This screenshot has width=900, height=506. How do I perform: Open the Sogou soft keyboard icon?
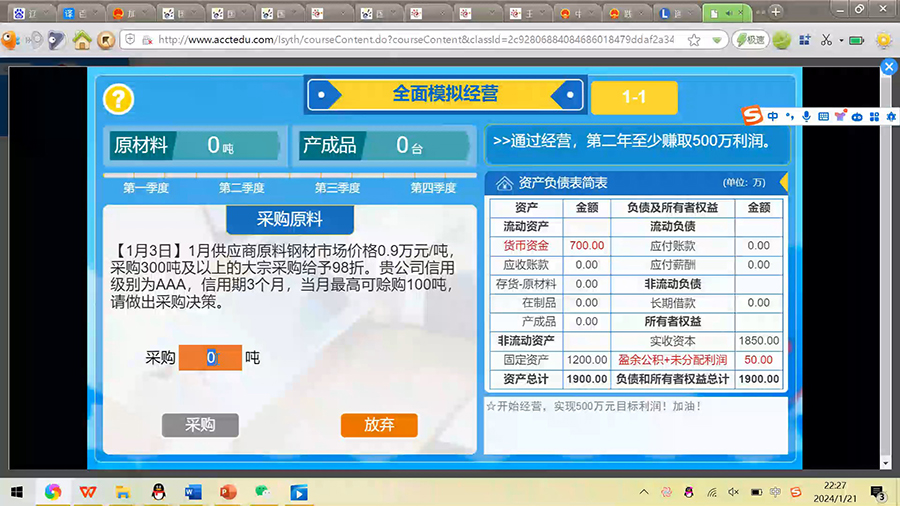tap(823, 117)
